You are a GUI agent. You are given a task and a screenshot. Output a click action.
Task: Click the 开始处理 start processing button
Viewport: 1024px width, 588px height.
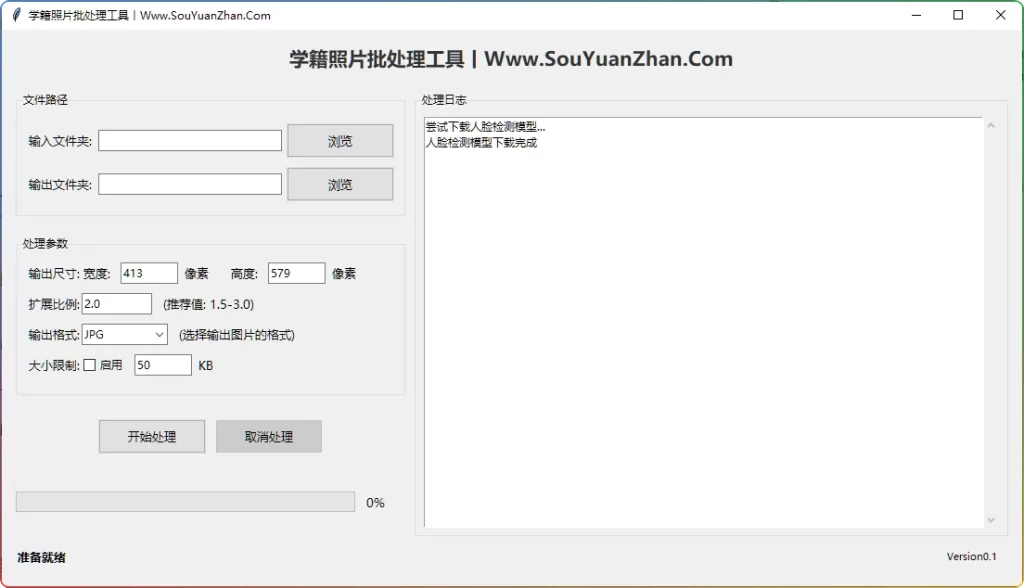coord(151,436)
